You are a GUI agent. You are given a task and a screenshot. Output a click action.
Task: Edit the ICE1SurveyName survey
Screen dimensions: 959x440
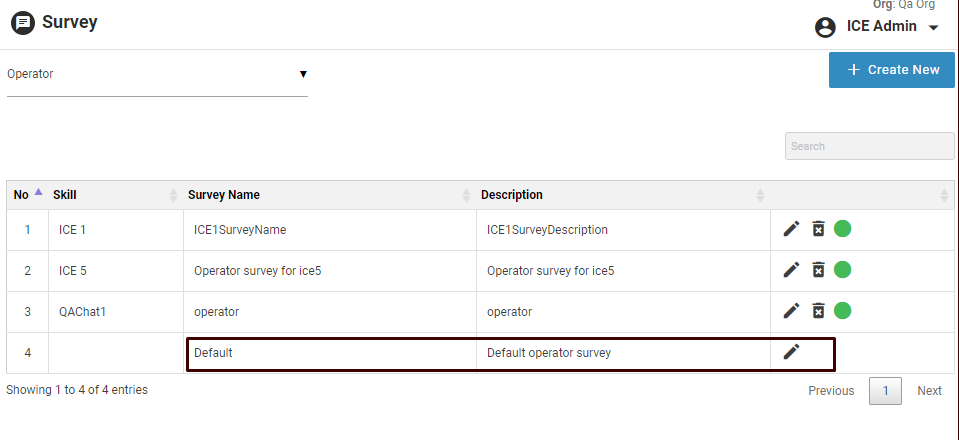point(791,229)
